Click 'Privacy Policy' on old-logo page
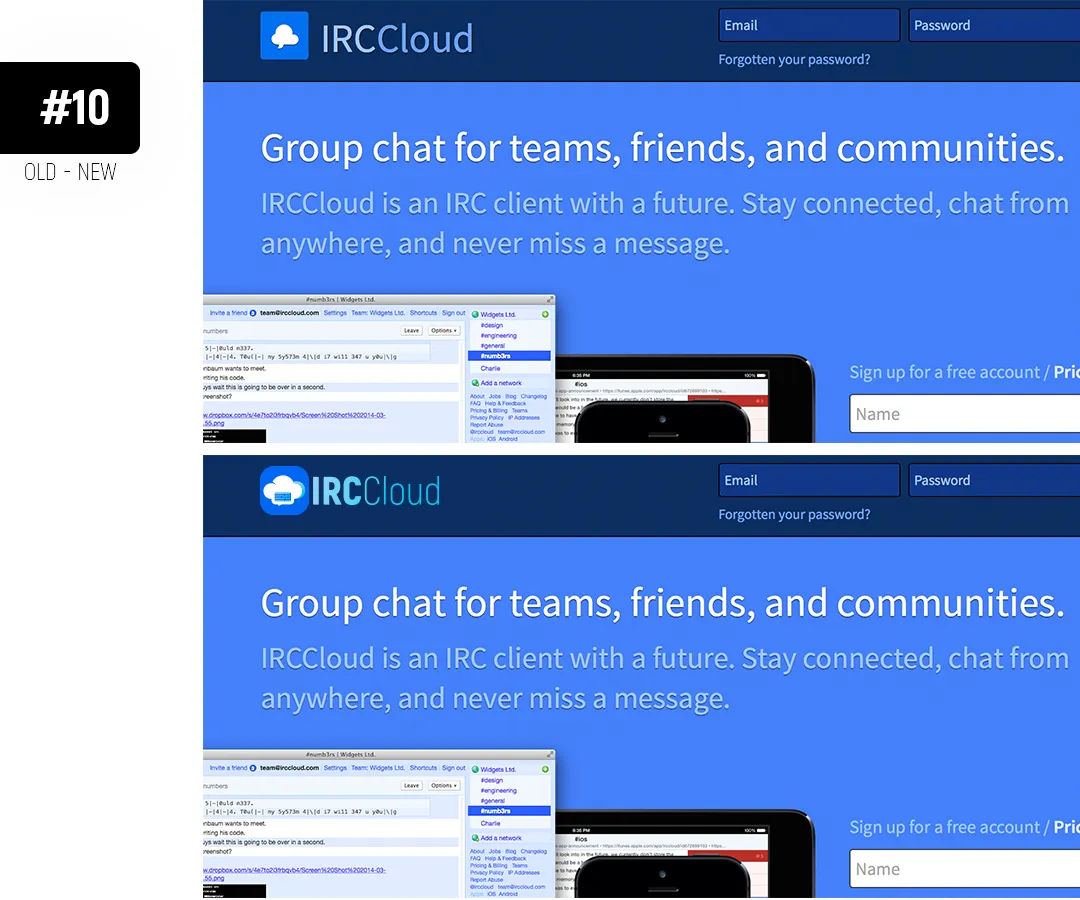This screenshot has width=1080, height=900. tap(487, 417)
